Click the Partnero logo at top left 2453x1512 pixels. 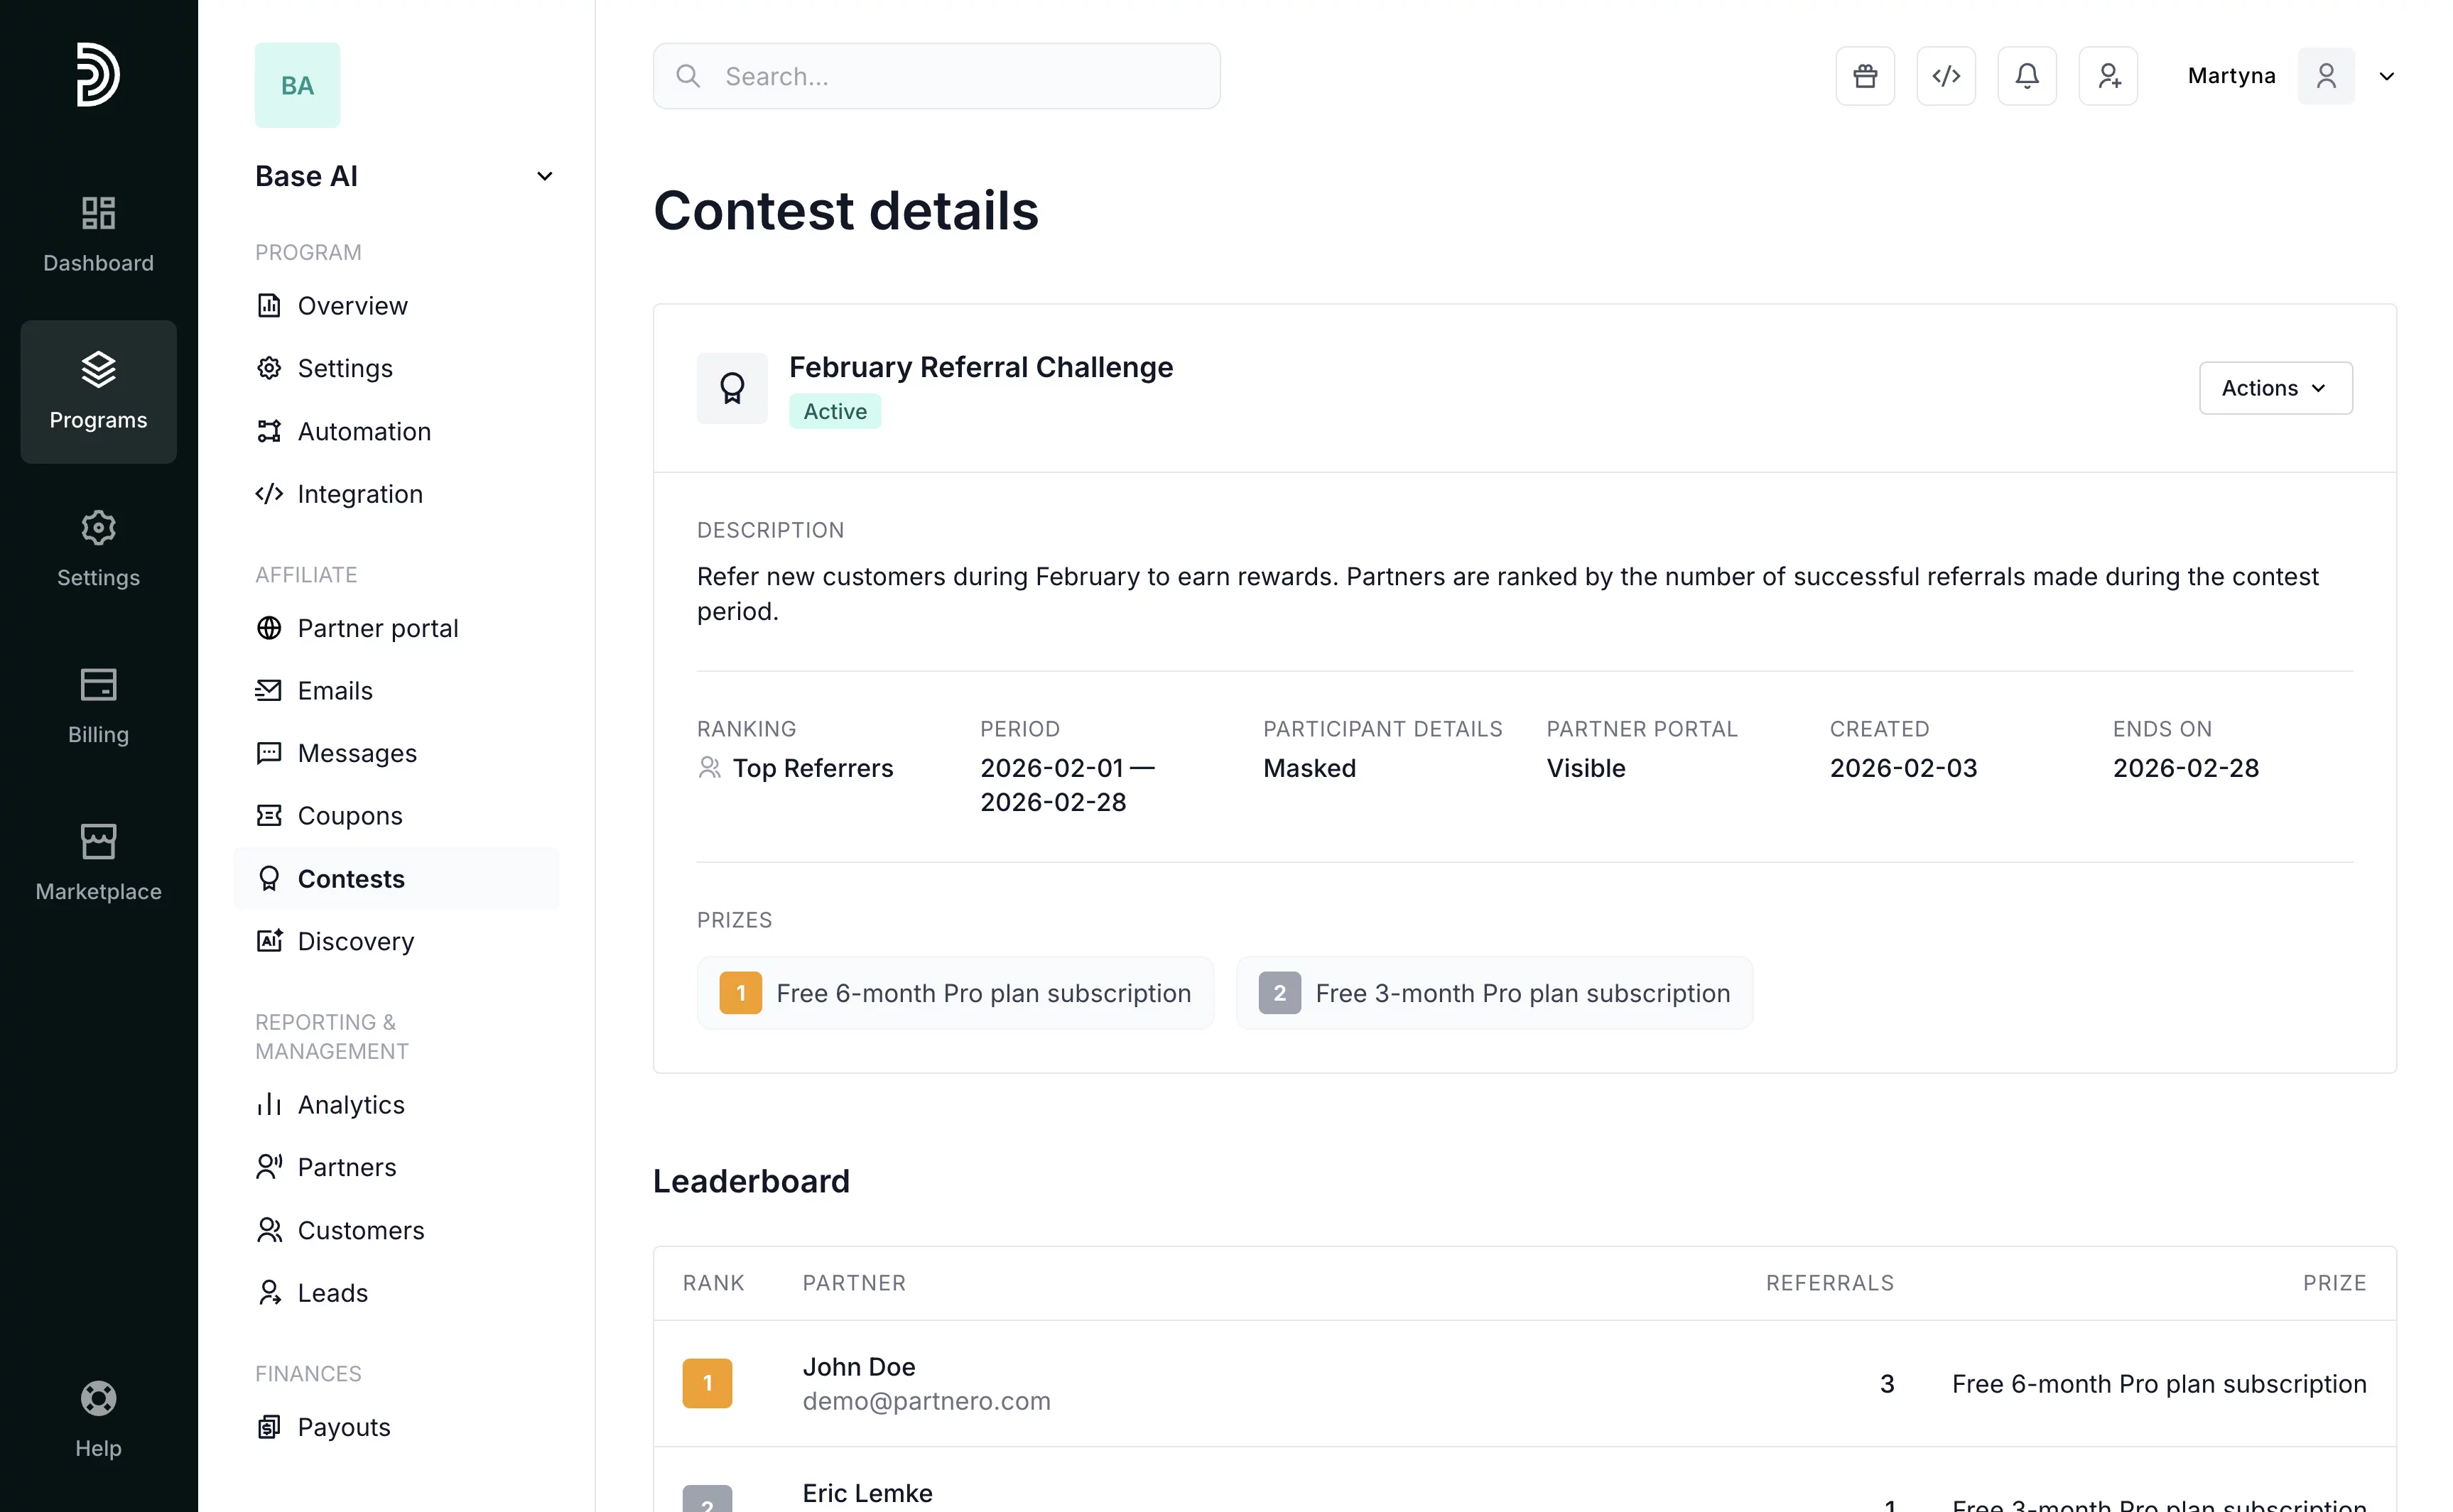[98, 75]
